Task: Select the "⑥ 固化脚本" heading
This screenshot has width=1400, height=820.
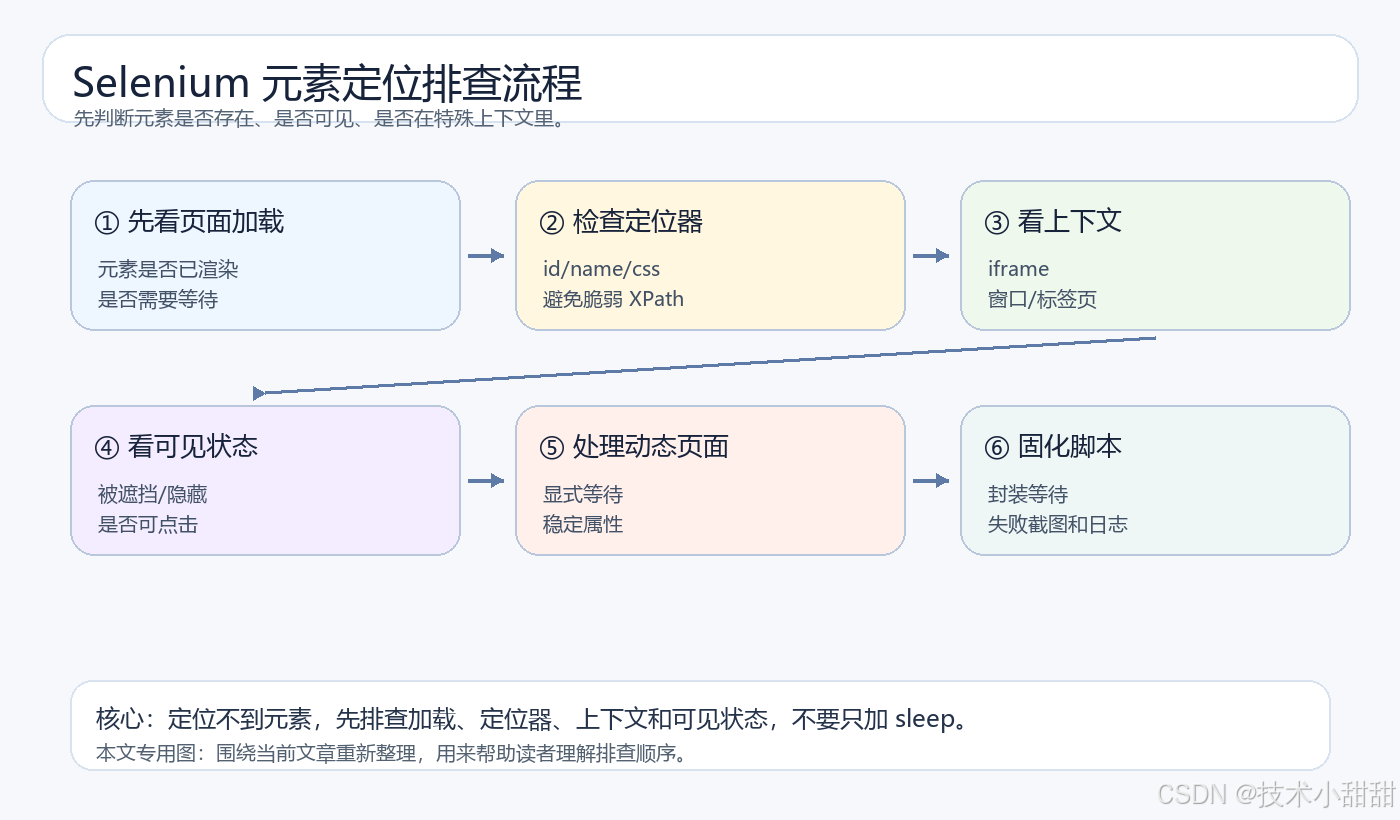Action: click(1053, 447)
